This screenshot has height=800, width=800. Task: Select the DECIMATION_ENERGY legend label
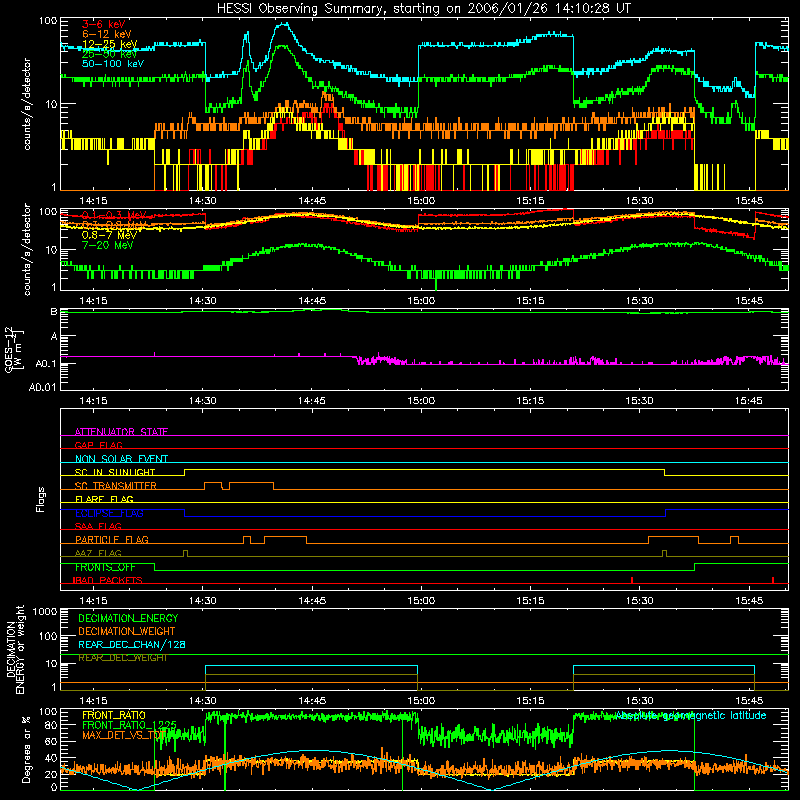[x=128, y=618]
